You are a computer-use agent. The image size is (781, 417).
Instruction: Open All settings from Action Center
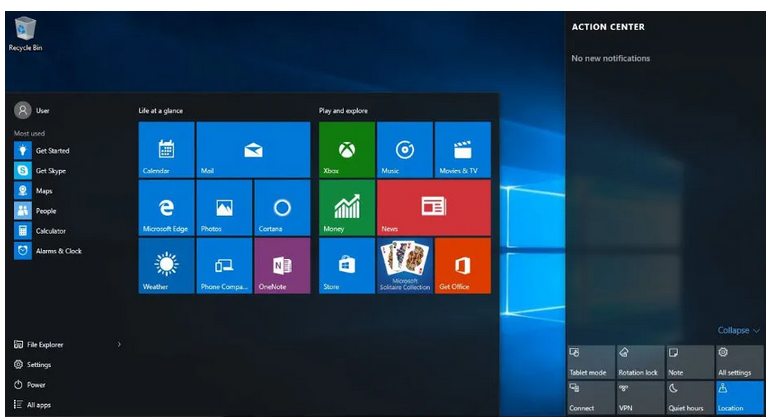pyautogui.click(x=740, y=362)
